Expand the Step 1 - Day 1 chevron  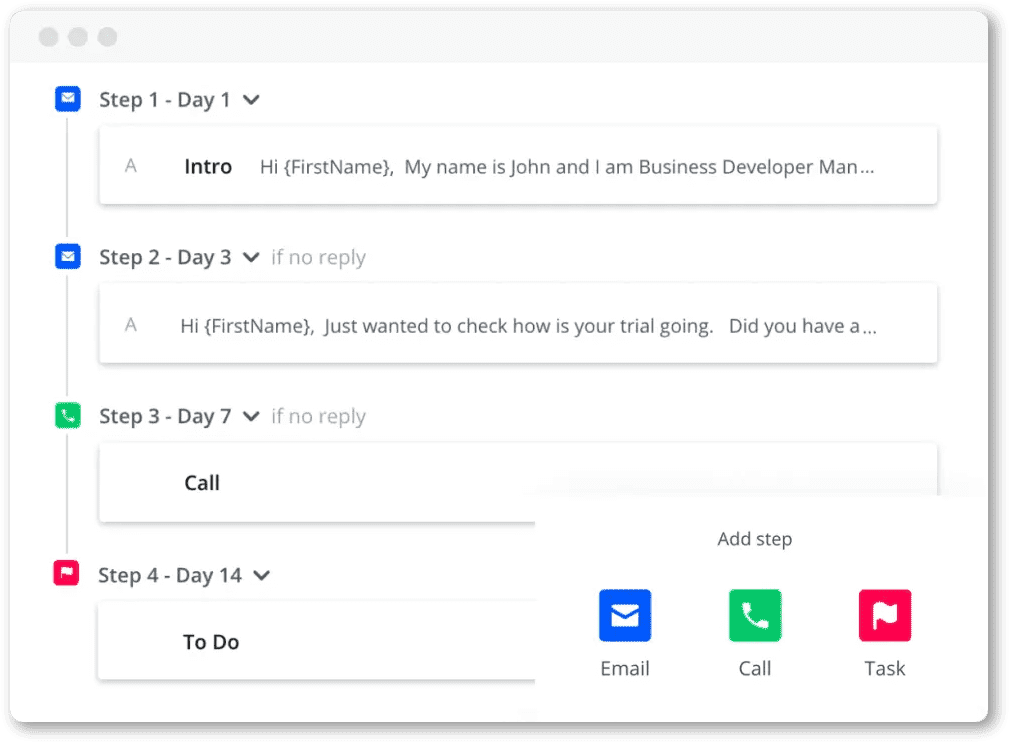tap(252, 100)
